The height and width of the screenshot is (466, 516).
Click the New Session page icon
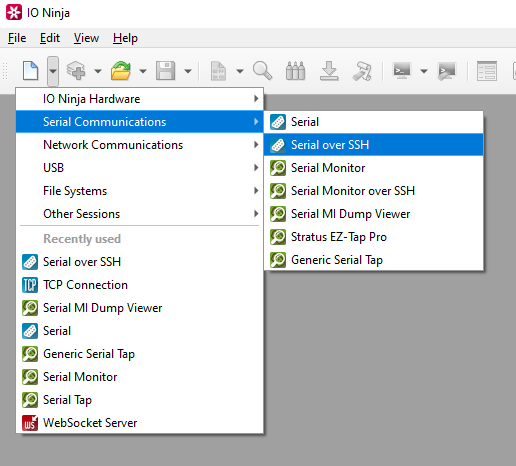tap(30, 71)
